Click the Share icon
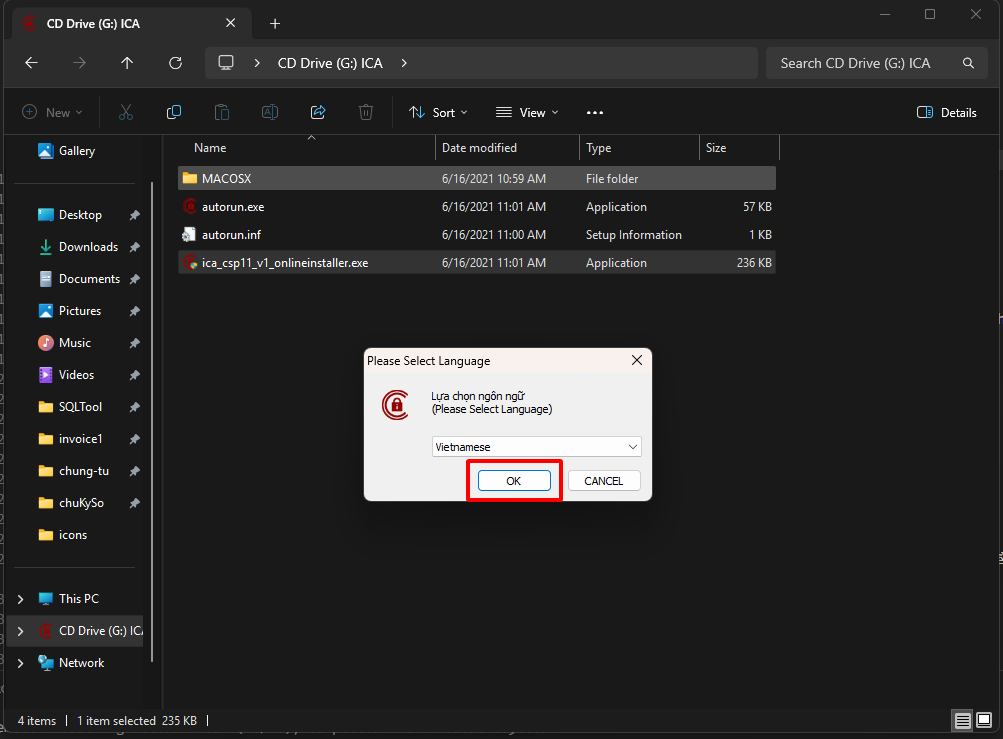 click(x=318, y=113)
